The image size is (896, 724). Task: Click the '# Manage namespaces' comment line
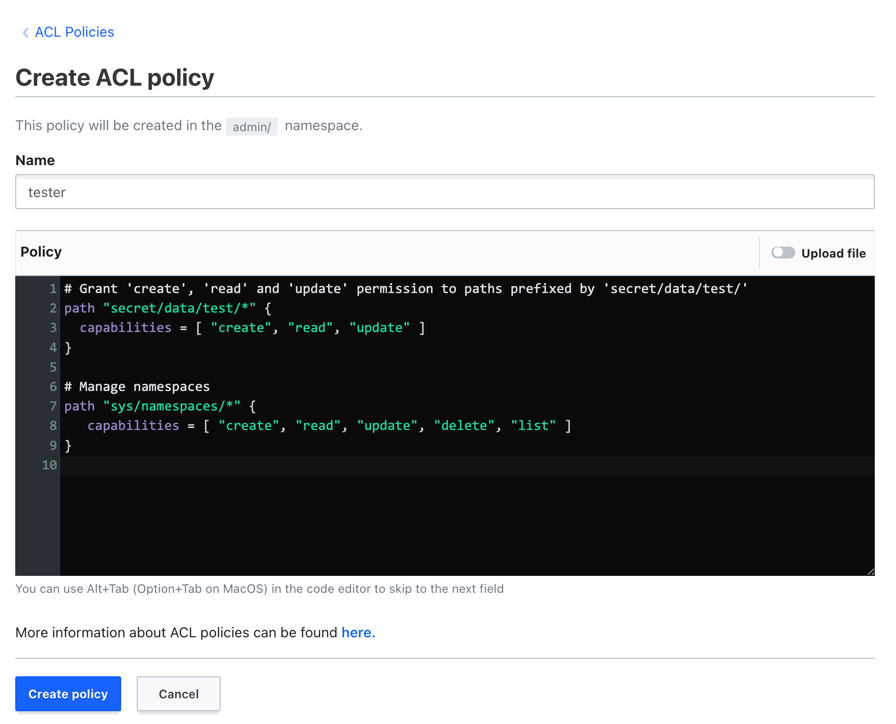(x=137, y=387)
